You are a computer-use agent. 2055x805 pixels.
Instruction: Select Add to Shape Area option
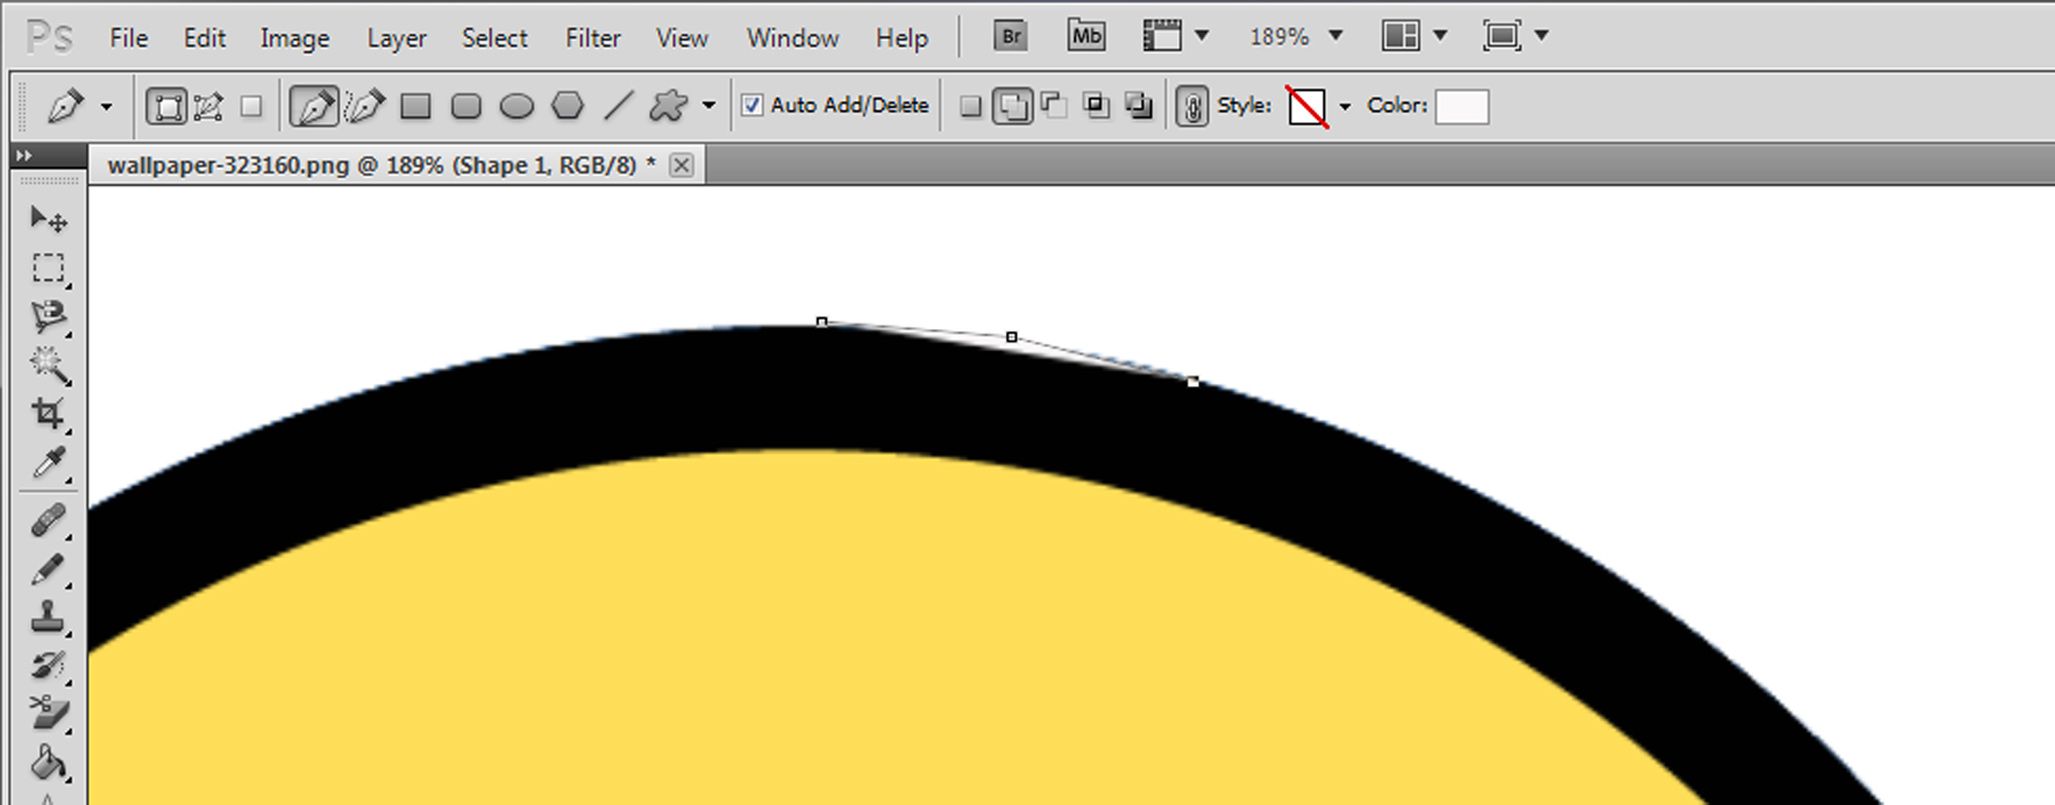(1012, 106)
